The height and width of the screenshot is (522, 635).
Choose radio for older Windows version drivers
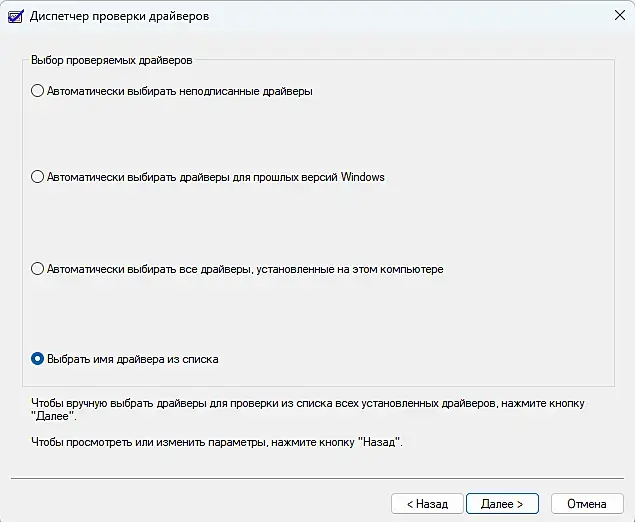click(x=38, y=177)
